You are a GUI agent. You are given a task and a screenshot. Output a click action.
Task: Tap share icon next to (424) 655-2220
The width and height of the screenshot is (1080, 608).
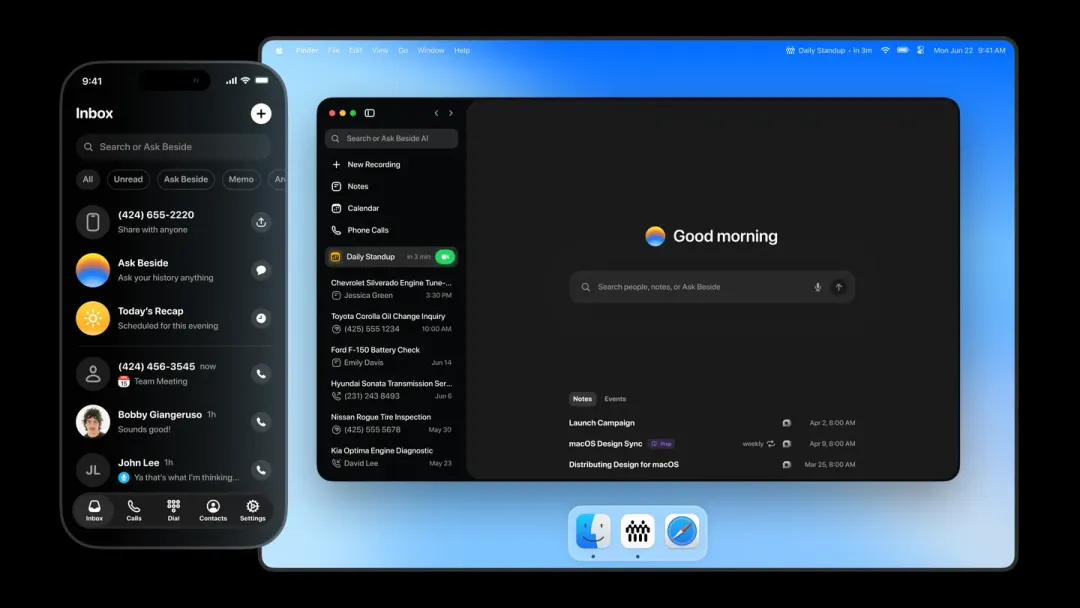261,222
